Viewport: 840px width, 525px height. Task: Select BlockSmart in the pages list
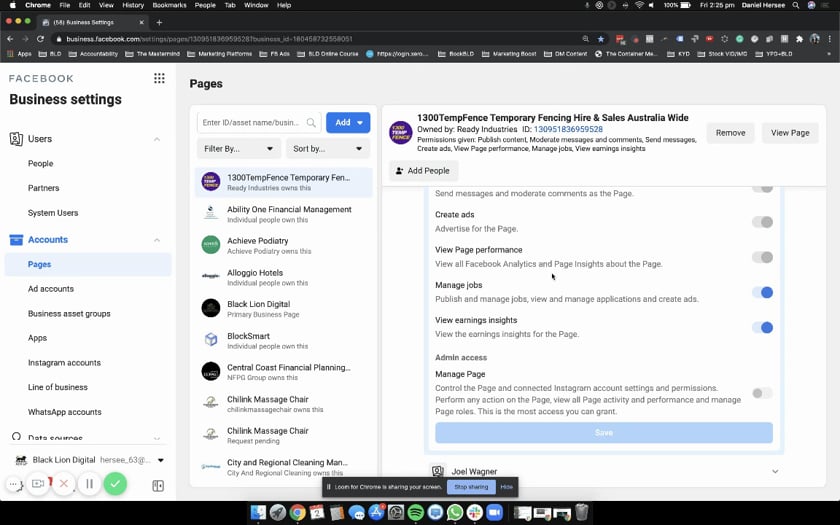[284, 341]
